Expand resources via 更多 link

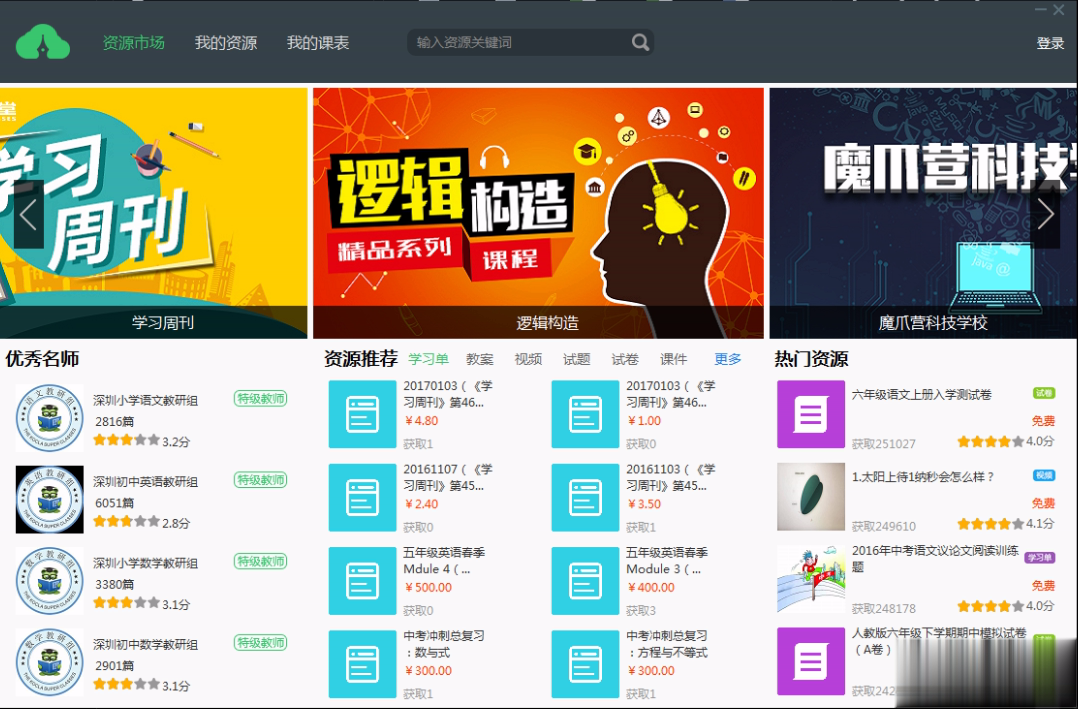(727, 359)
